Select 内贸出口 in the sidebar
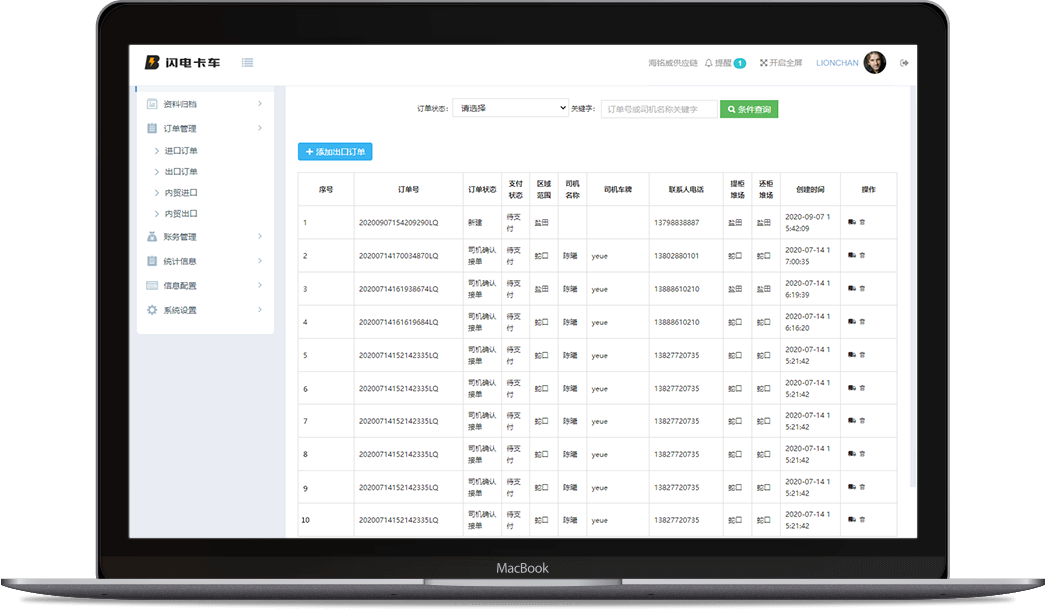This screenshot has width=1046, height=610. click(x=181, y=214)
